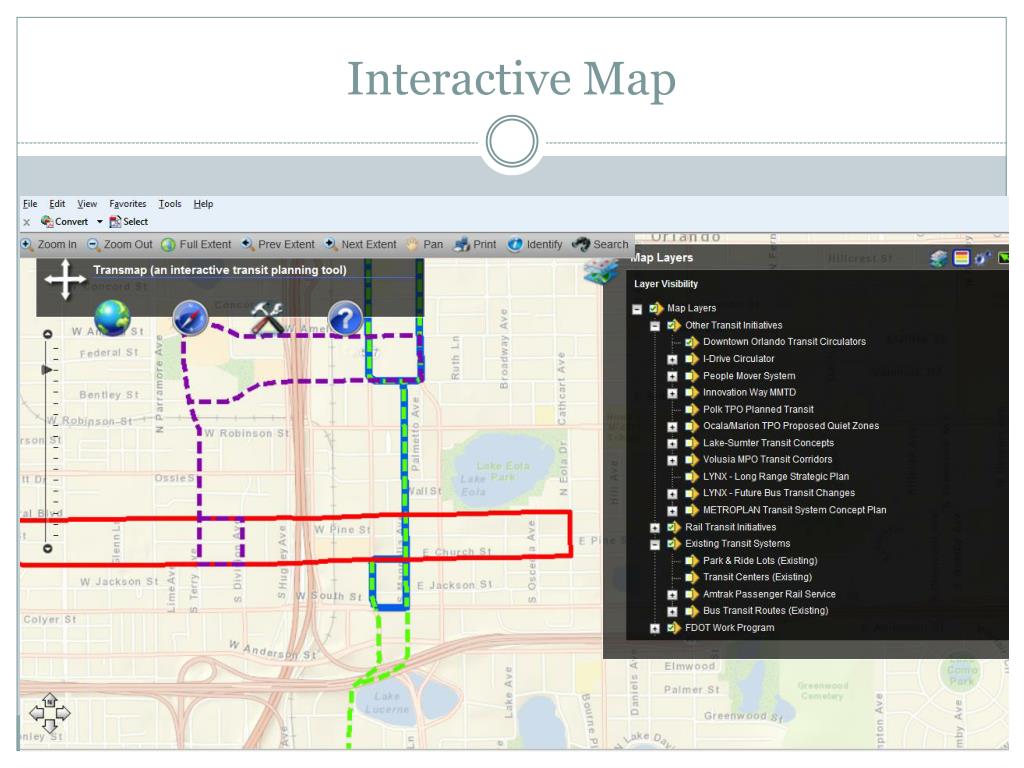The image size is (1024, 768).
Task: Open the Tools menu
Action: point(170,204)
